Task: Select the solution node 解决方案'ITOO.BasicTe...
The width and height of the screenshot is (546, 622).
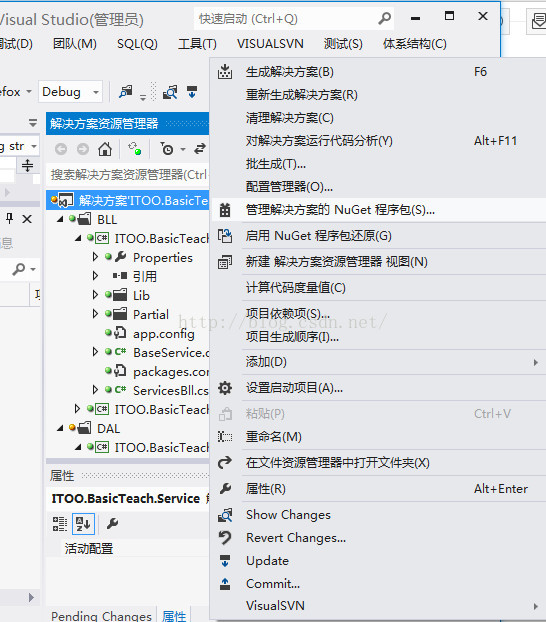Action: click(128, 200)
